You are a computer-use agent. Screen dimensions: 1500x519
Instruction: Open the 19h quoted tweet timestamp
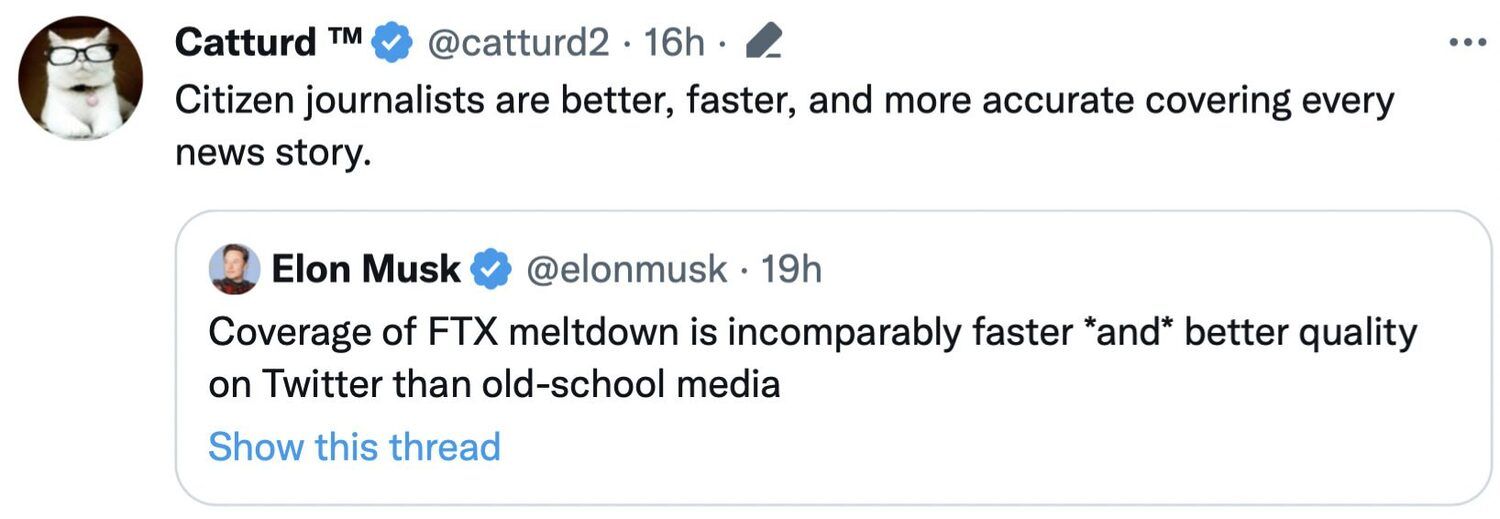[x=791, y=269]
